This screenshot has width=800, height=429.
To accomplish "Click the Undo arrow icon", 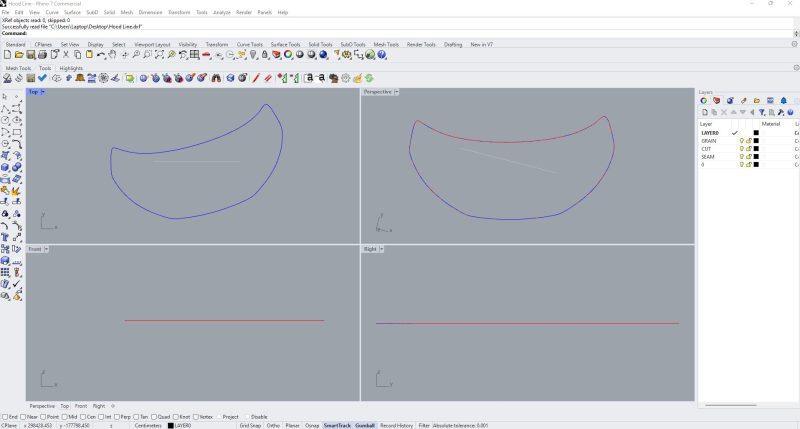I will (x=101, y=55).
